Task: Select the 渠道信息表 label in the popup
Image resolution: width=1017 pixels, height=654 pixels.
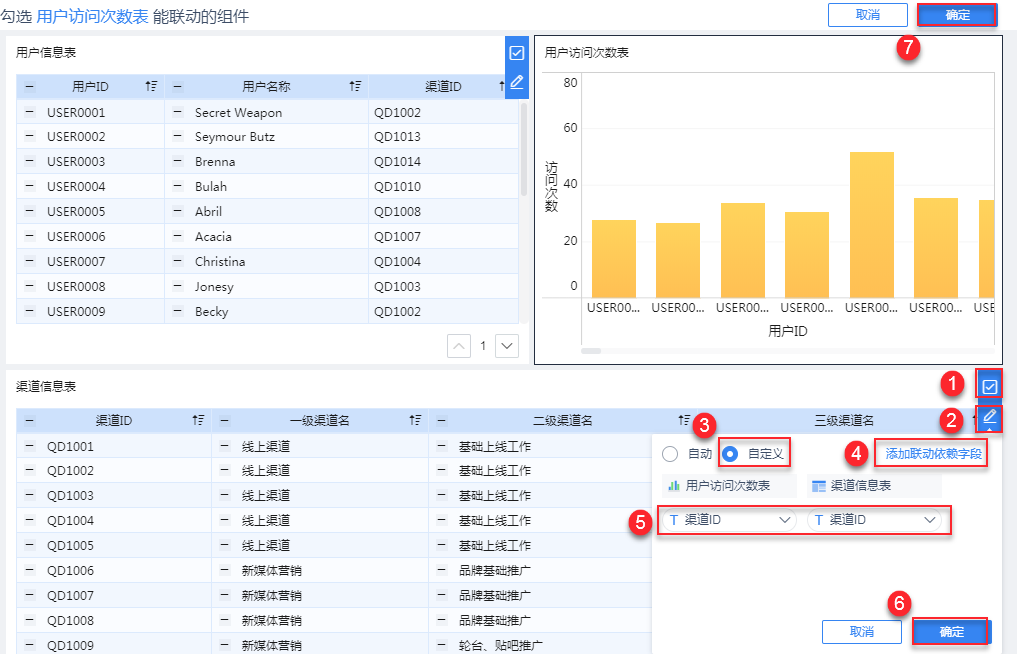Action: coord(861,486)
